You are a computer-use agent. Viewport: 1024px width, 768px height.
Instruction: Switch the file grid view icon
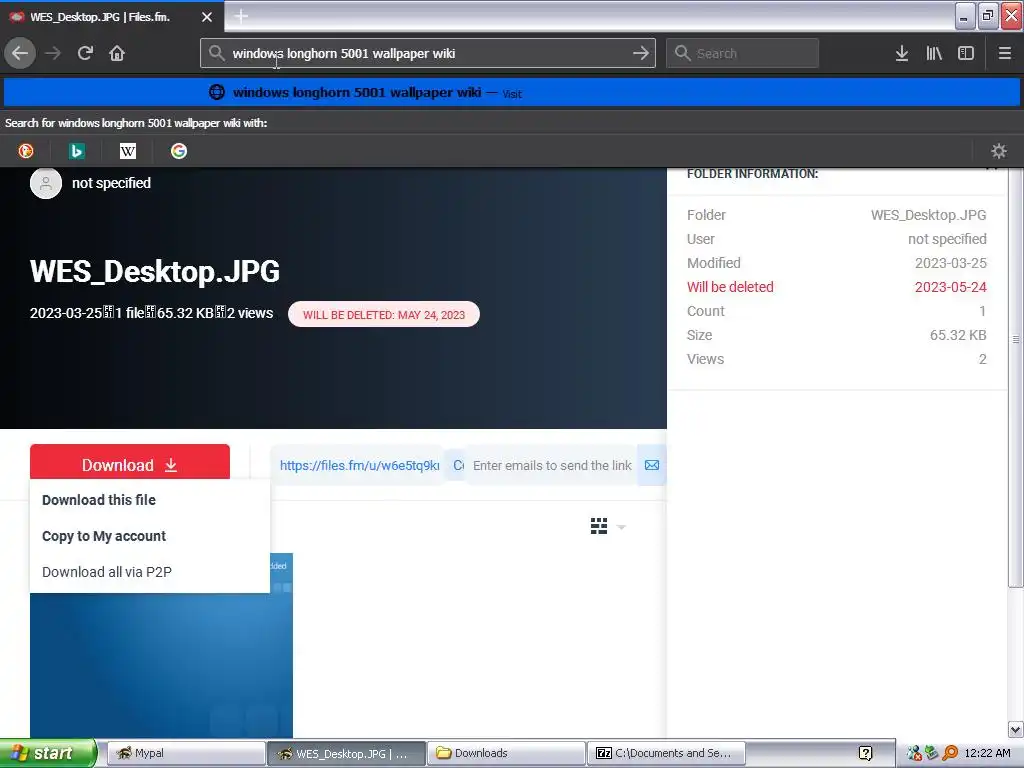pyautogui.click(x=599, y=526)
